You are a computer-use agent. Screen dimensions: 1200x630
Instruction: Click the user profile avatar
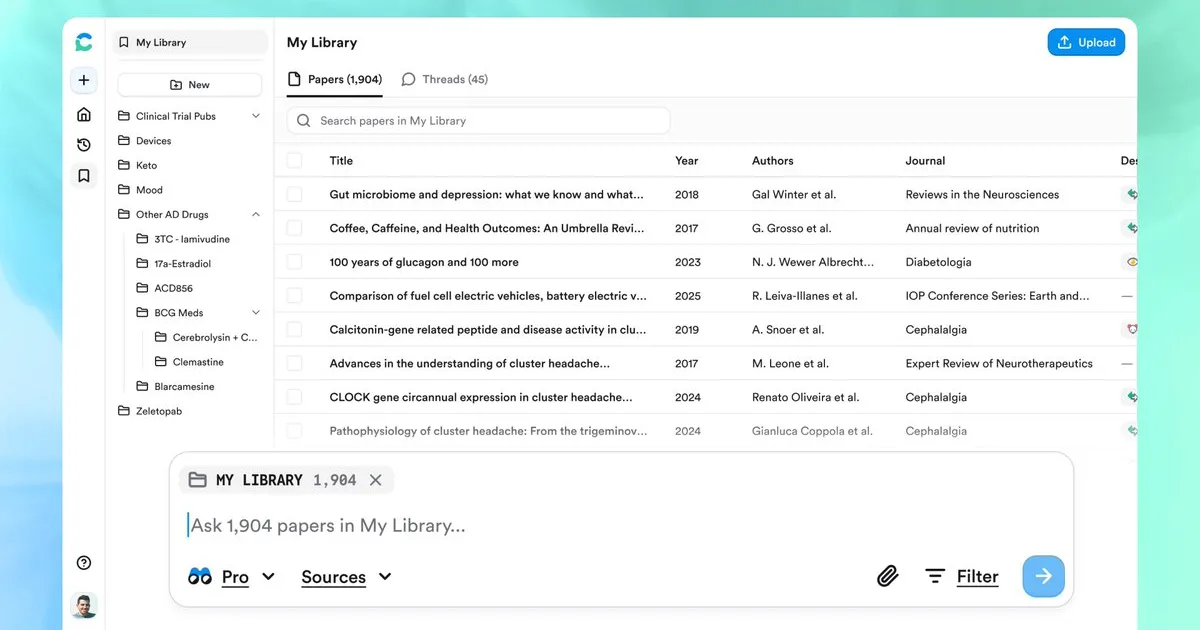pyautogui.click(x=84, y=605)
